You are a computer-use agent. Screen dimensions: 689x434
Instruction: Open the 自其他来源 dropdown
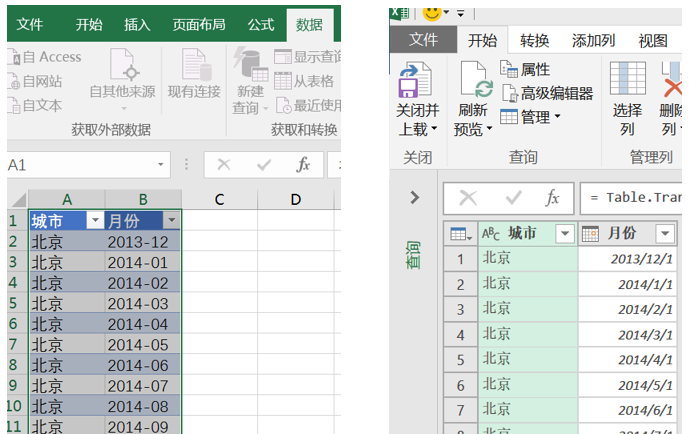click(123, 73)
